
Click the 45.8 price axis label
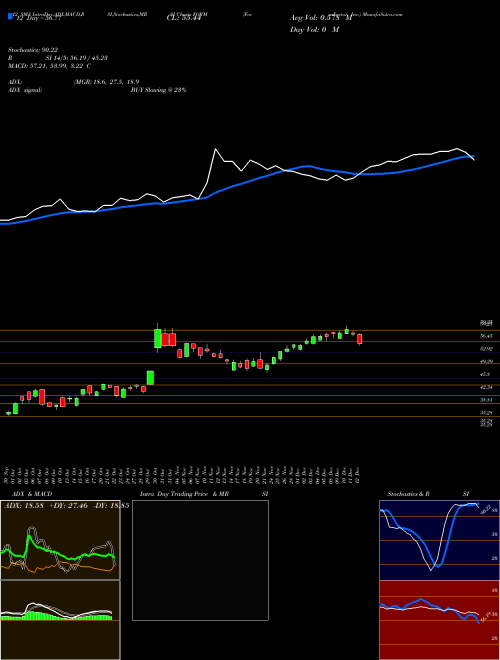(485, 374)
